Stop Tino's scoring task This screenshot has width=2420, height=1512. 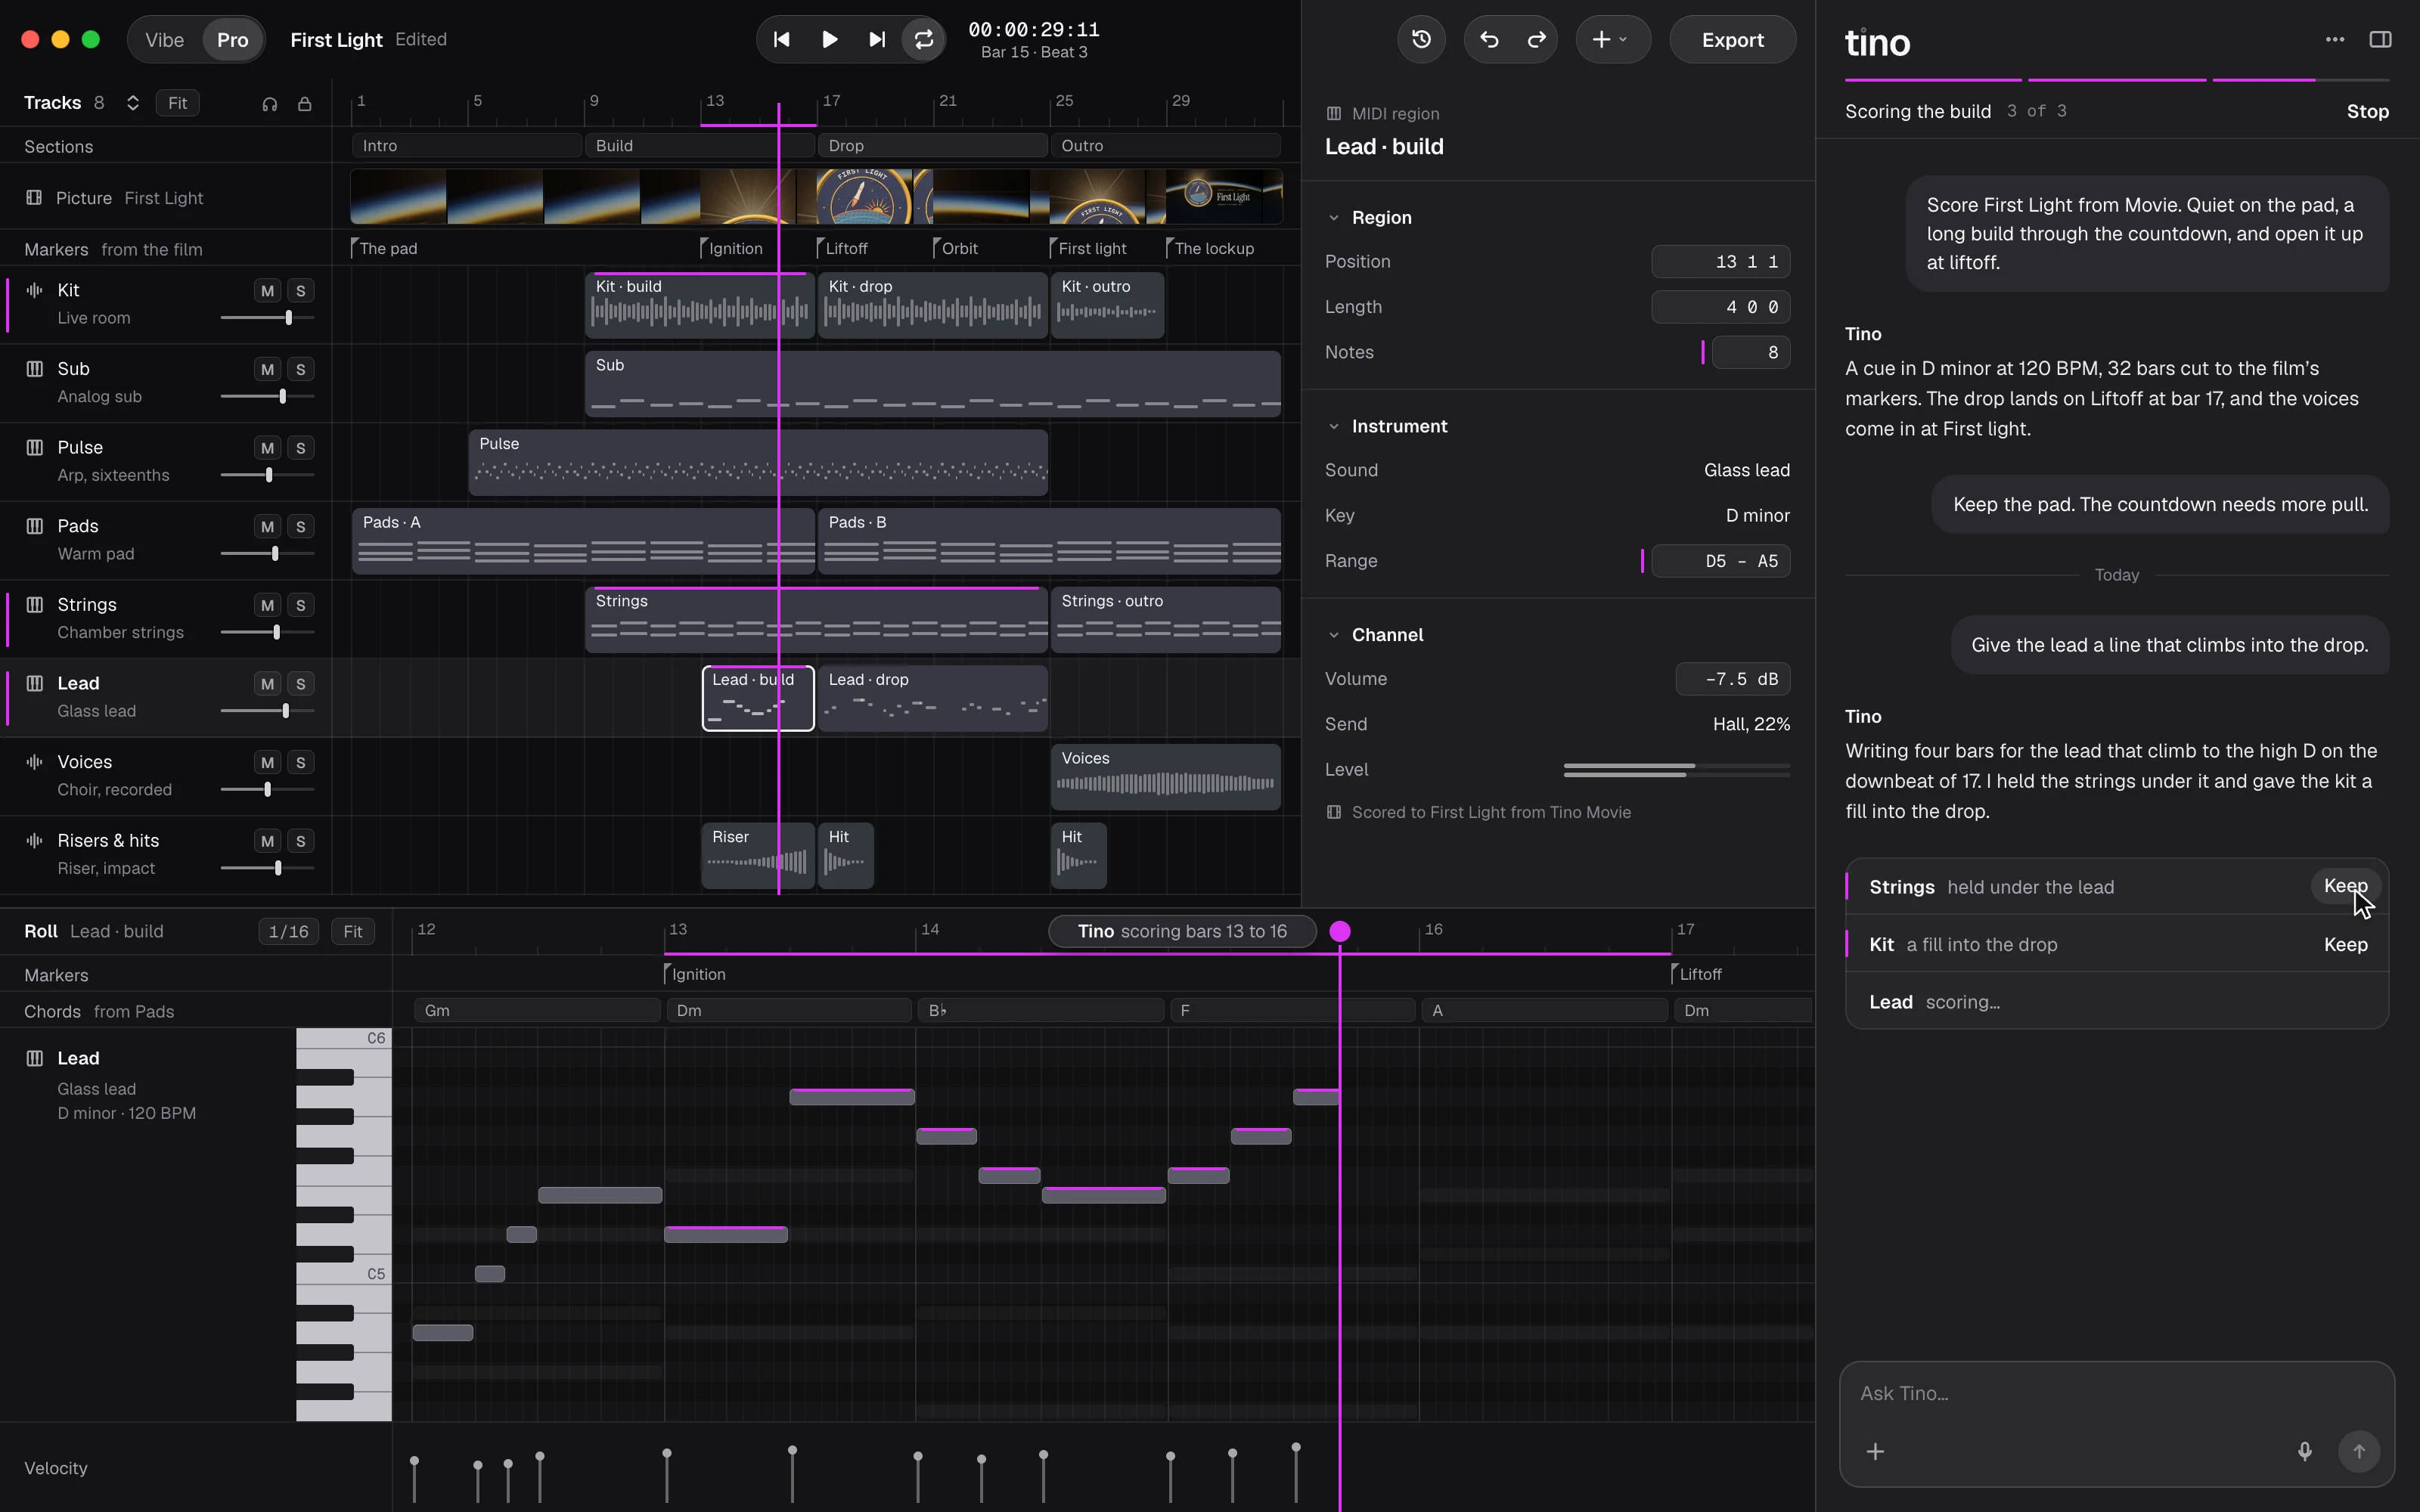(x=2367, y=112)
